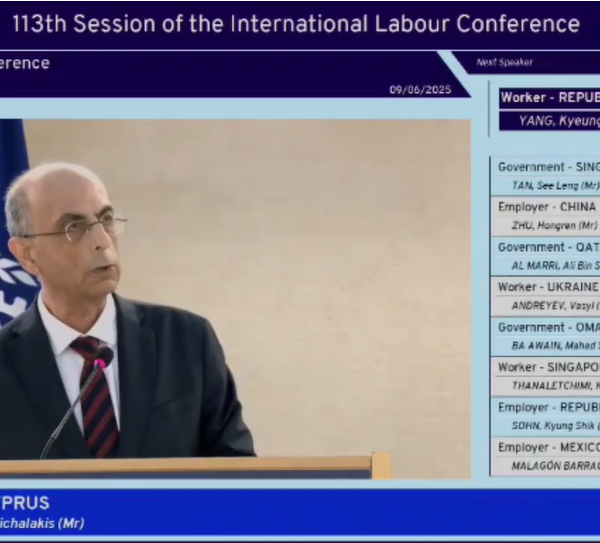
Task: Select the Government - QATAR row
Action: 545,247
